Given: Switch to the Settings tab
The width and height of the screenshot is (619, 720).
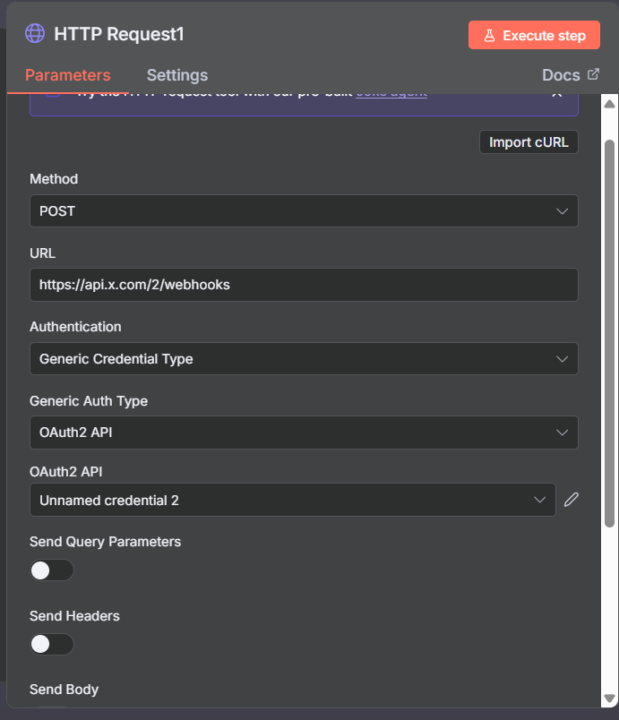Looking at the screenshot, I should point(177,75).
